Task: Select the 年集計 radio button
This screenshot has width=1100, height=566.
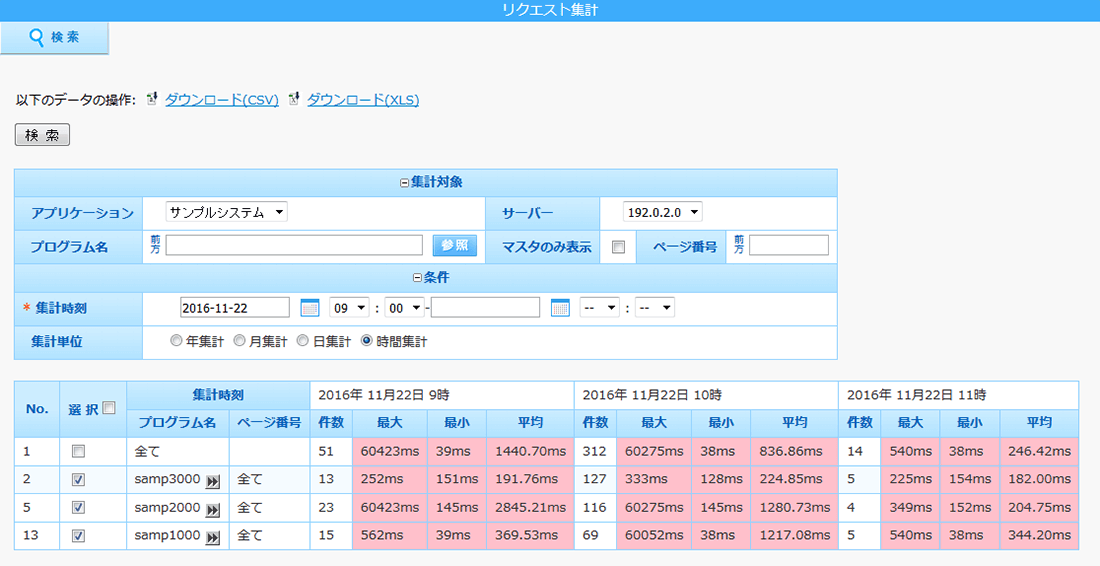Action: coord(176,341)
